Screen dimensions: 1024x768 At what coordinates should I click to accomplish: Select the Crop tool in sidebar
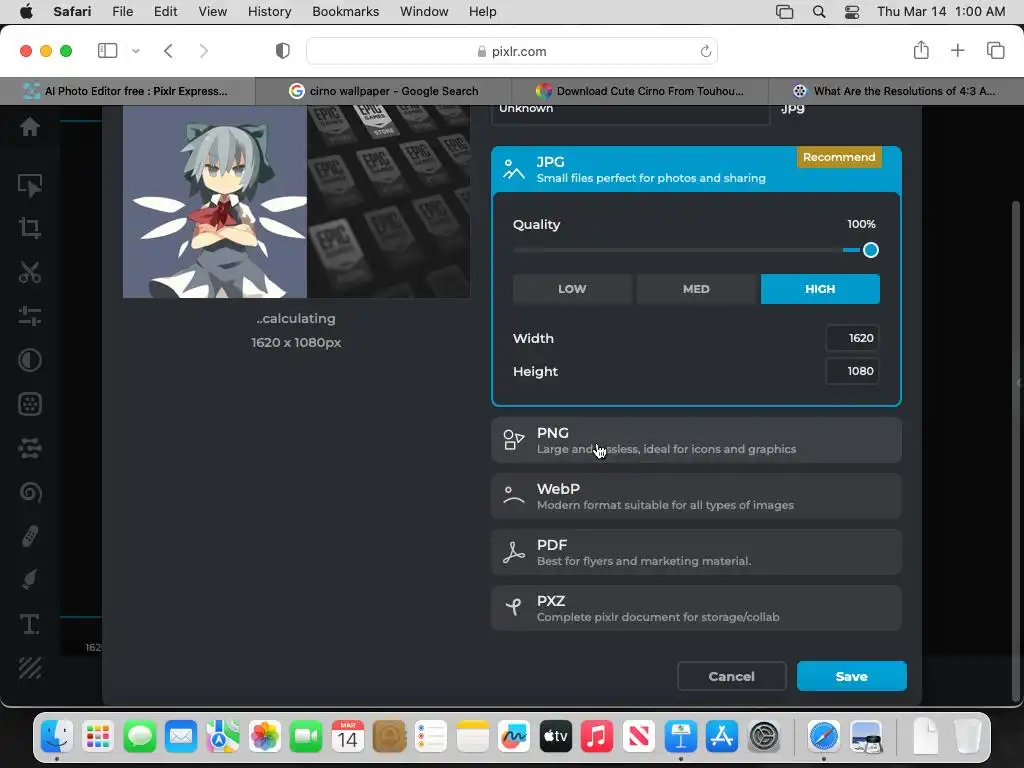point(29,228)
